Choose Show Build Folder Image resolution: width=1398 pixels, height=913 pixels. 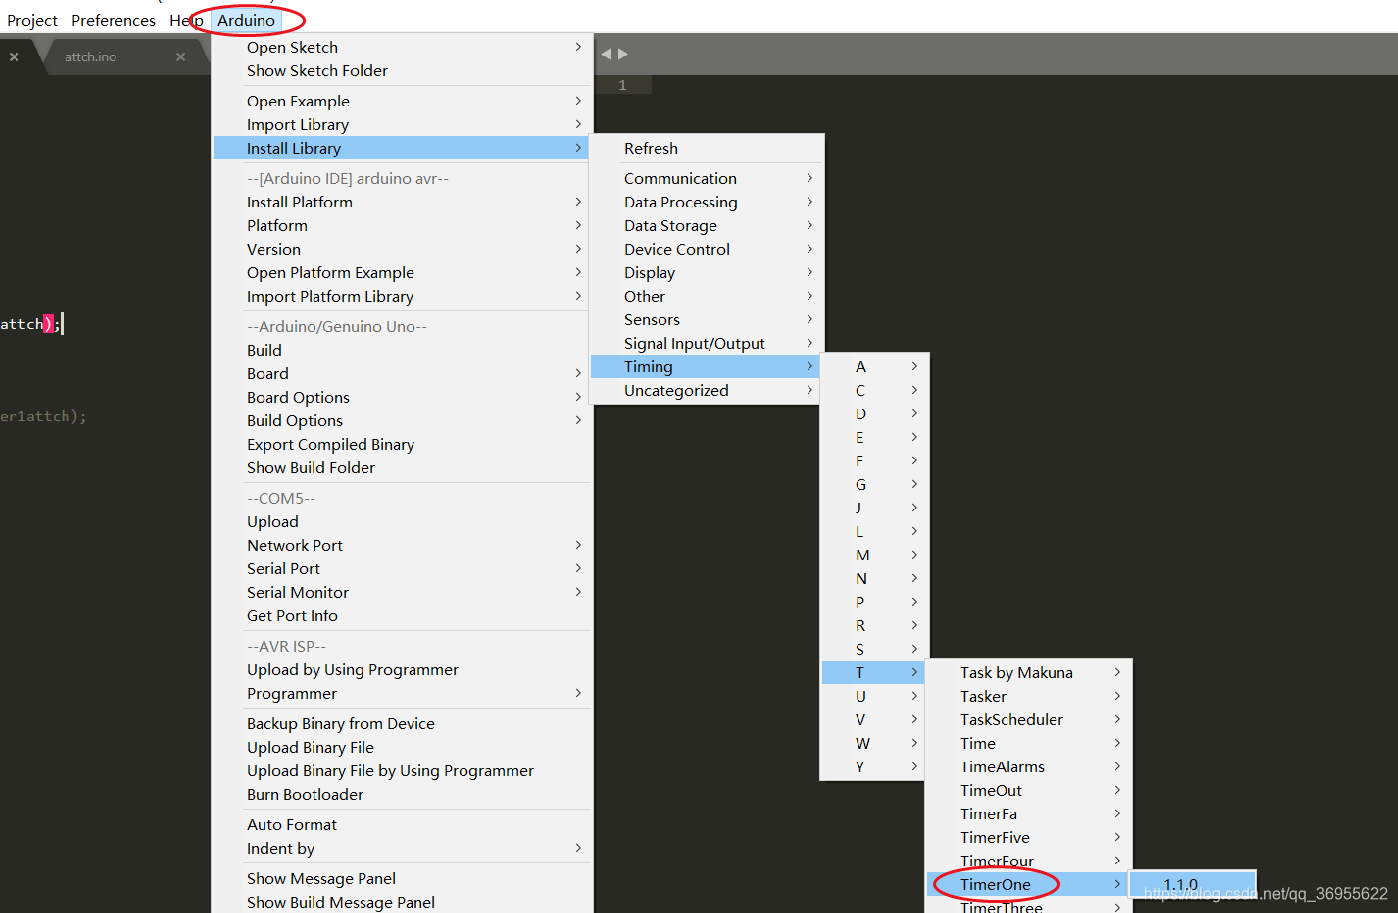tap(401, 468)
